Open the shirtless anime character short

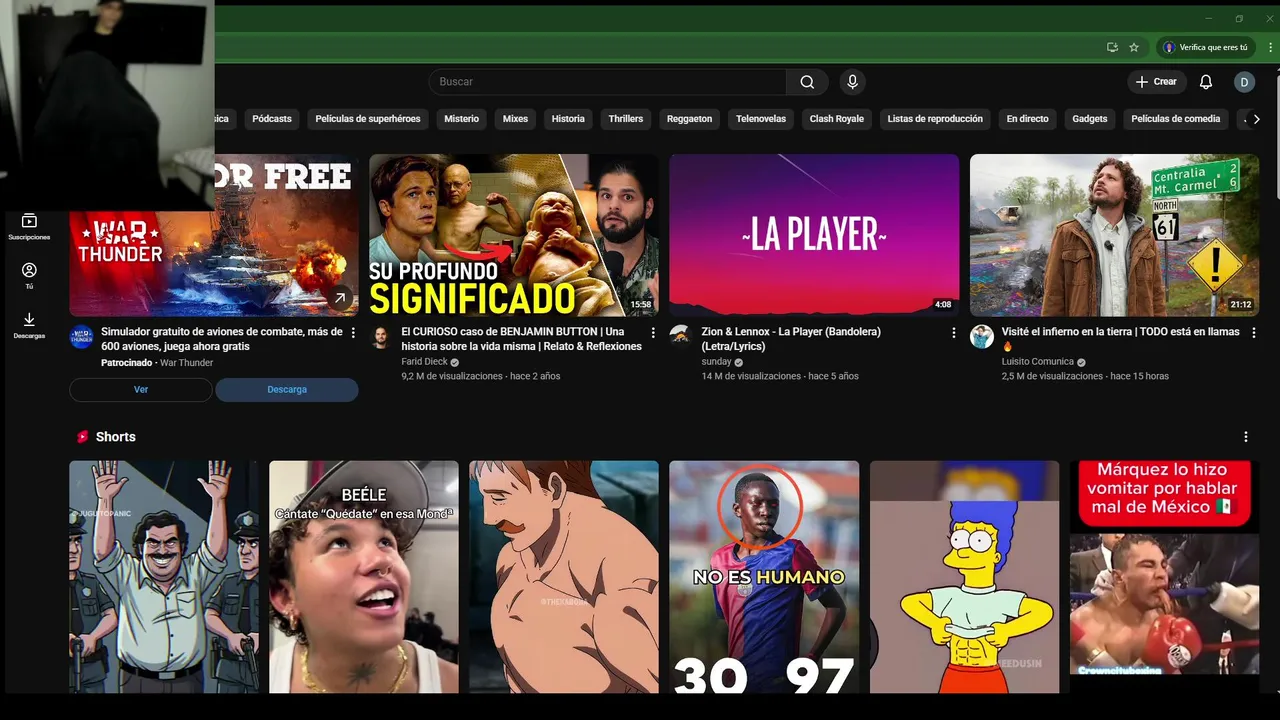click(564, 577)
